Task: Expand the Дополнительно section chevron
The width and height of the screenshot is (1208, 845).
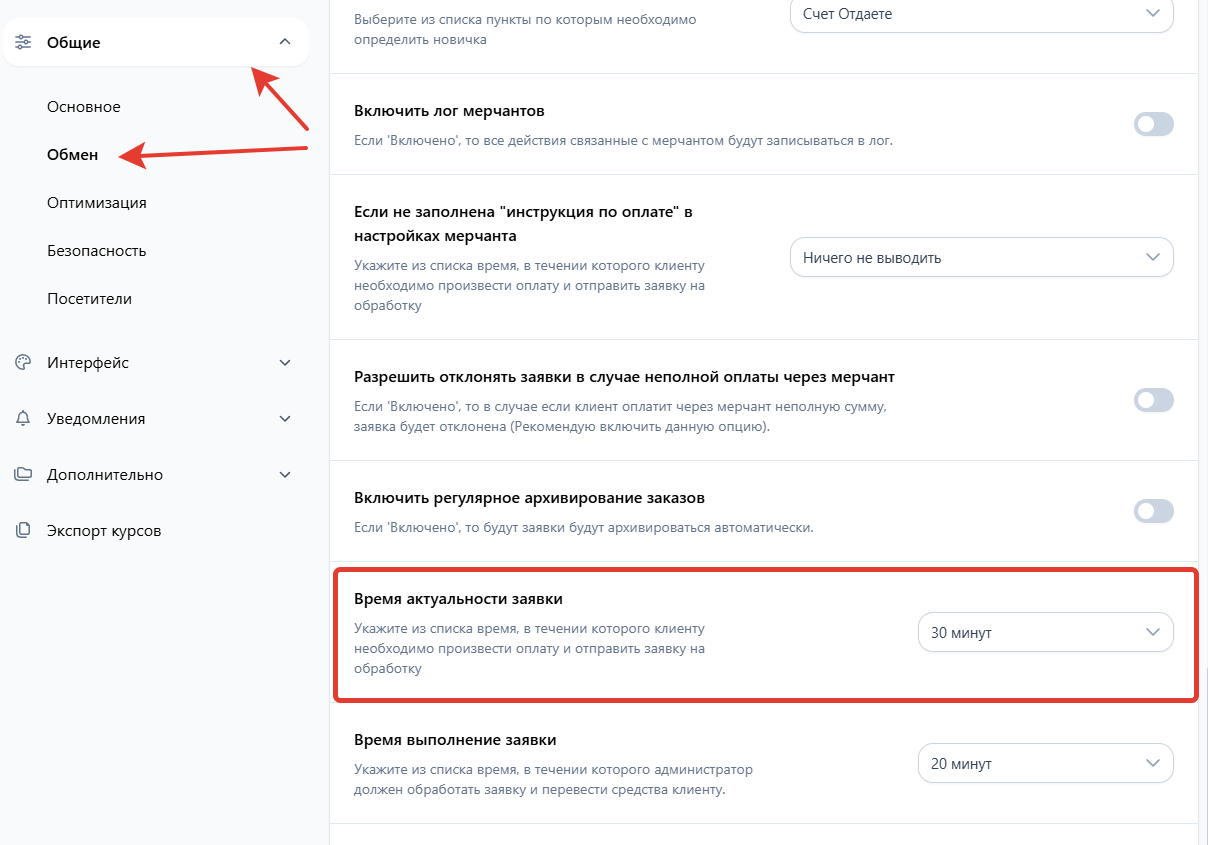Action: [285, 475]
